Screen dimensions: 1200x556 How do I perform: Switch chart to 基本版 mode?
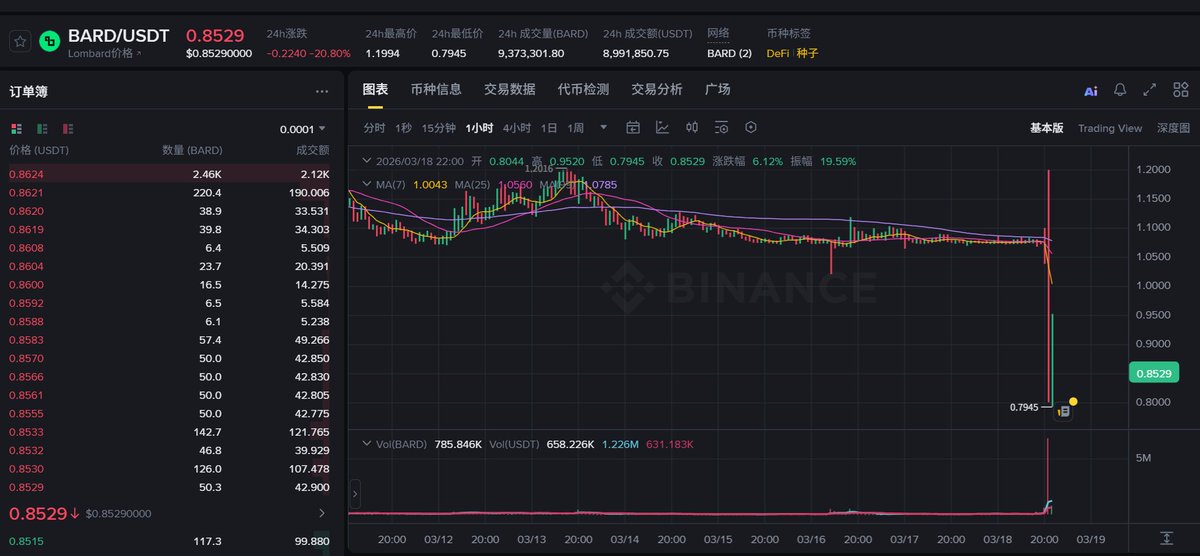tap(1047, 128)
